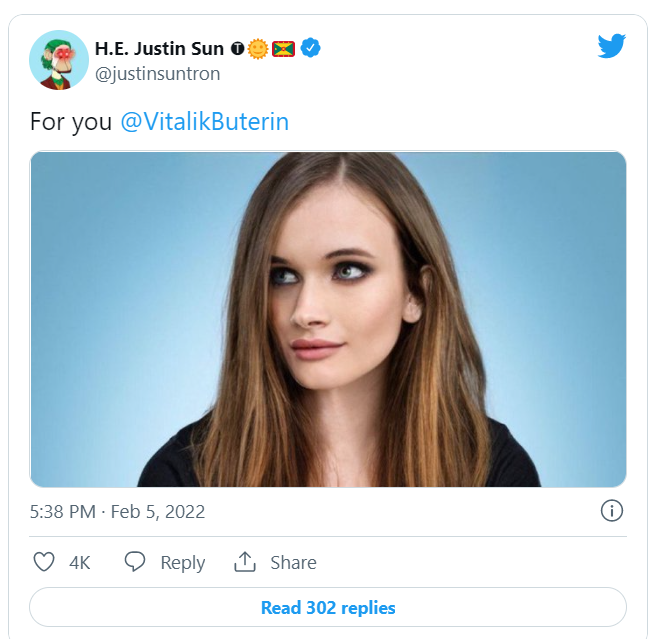Click the black circular badge after the name

237,48
